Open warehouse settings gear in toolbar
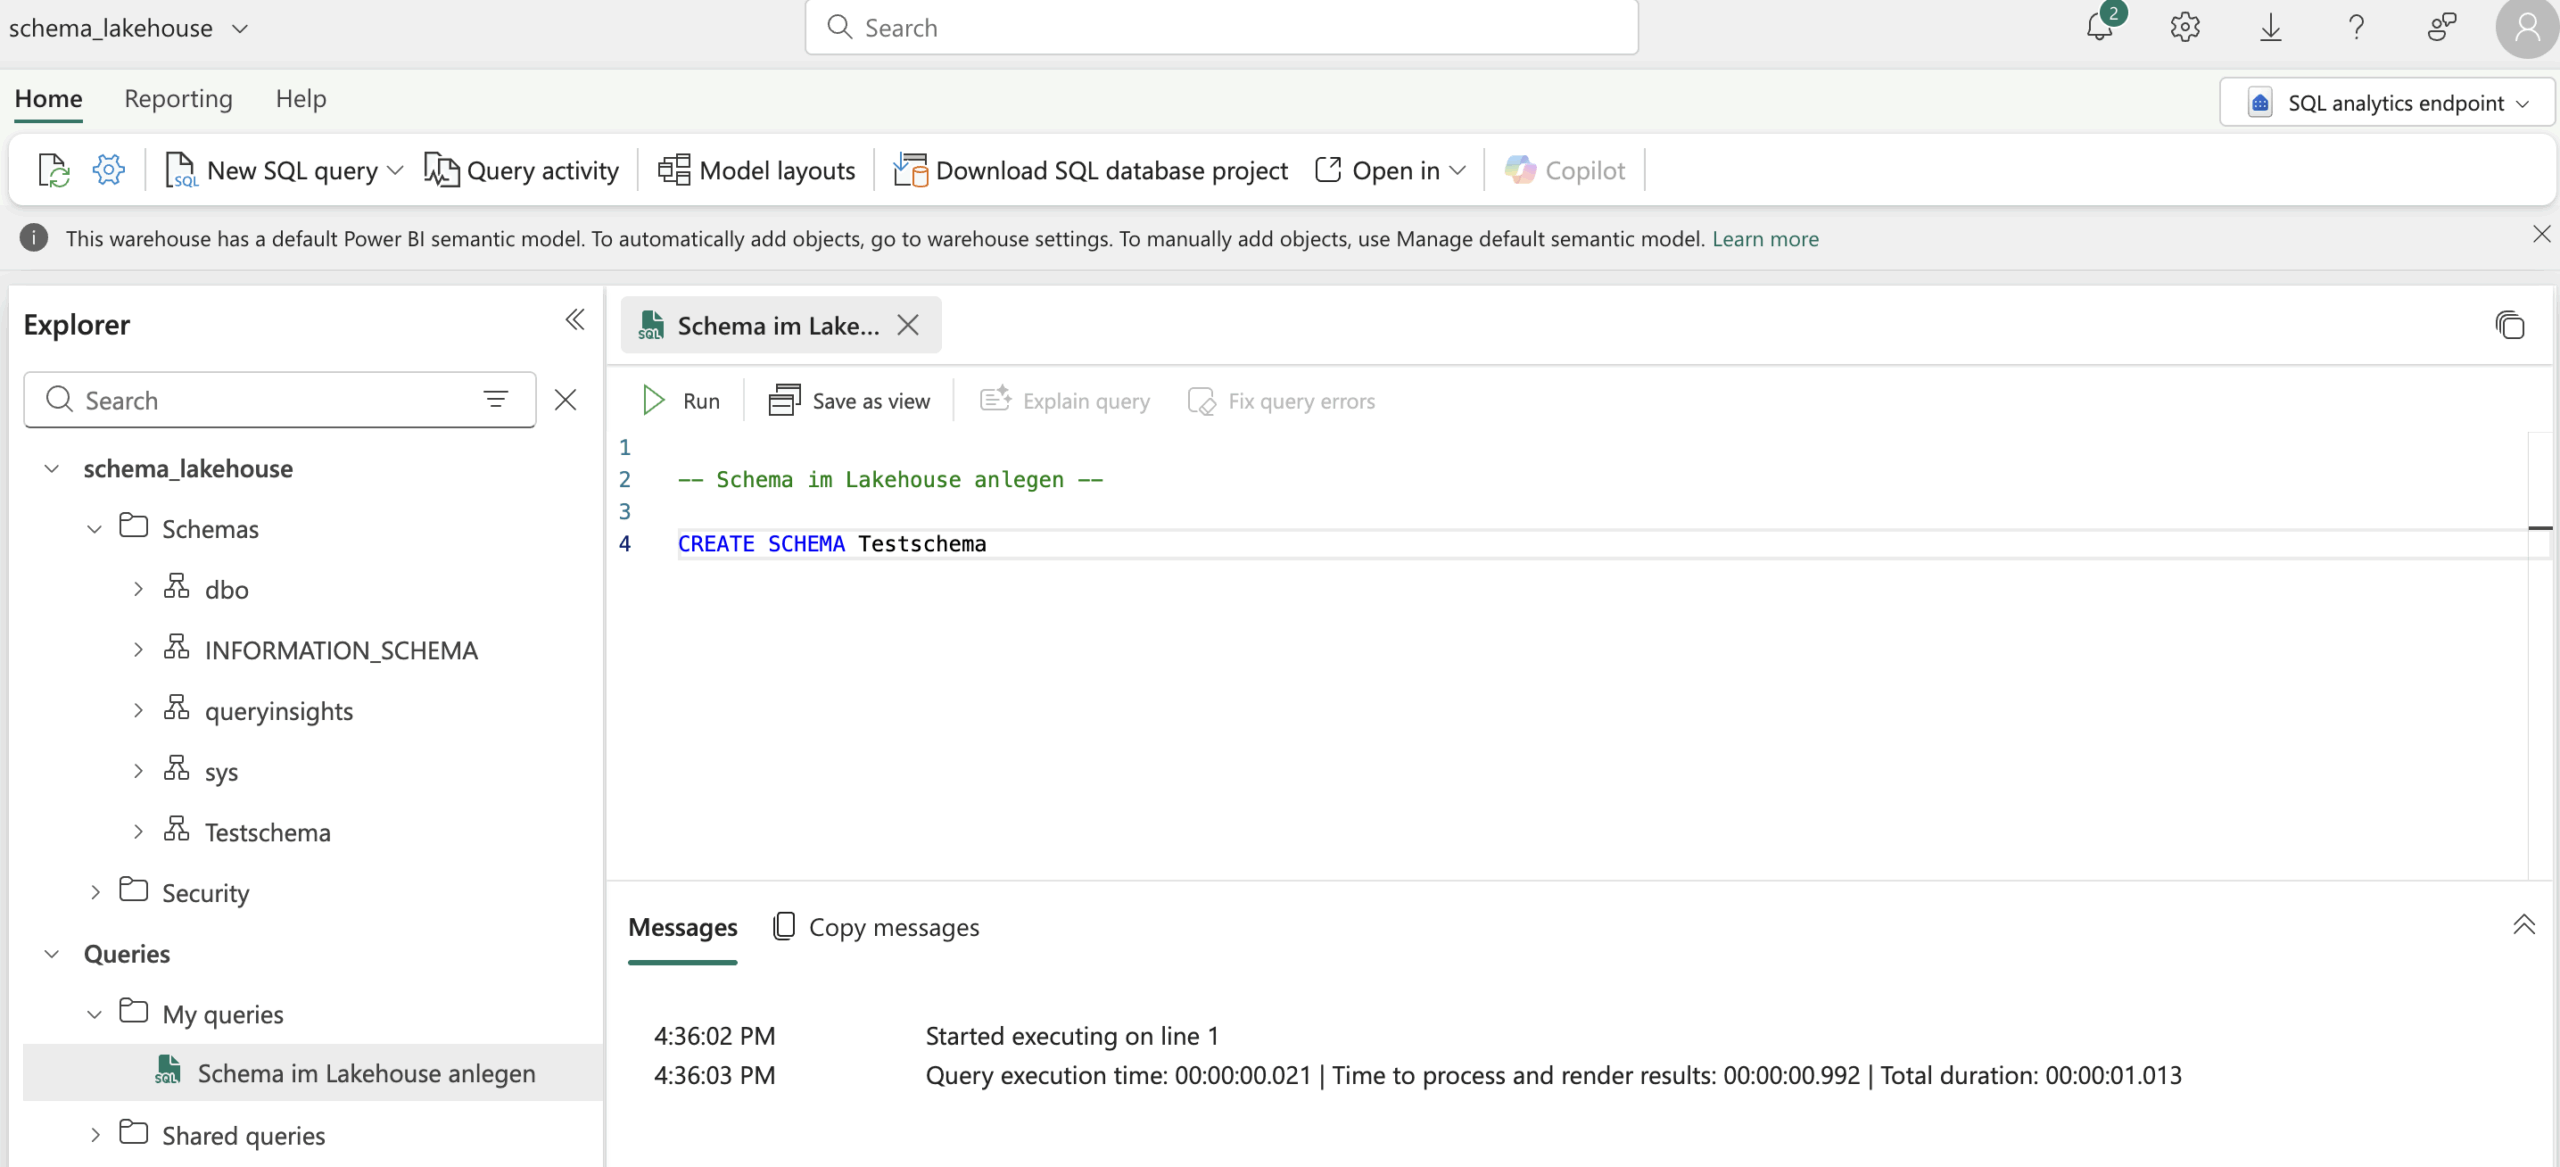Viewport: 2560px width, 1167px height. (x=108, y=170)
